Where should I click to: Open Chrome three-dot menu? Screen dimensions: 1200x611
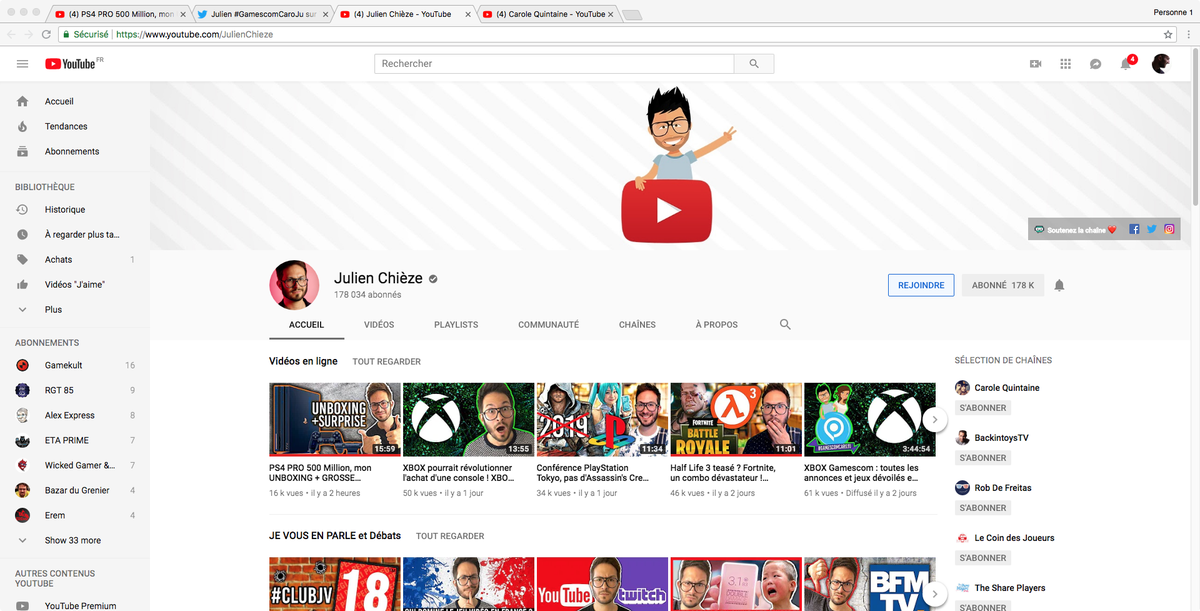tap(1187, 34)
